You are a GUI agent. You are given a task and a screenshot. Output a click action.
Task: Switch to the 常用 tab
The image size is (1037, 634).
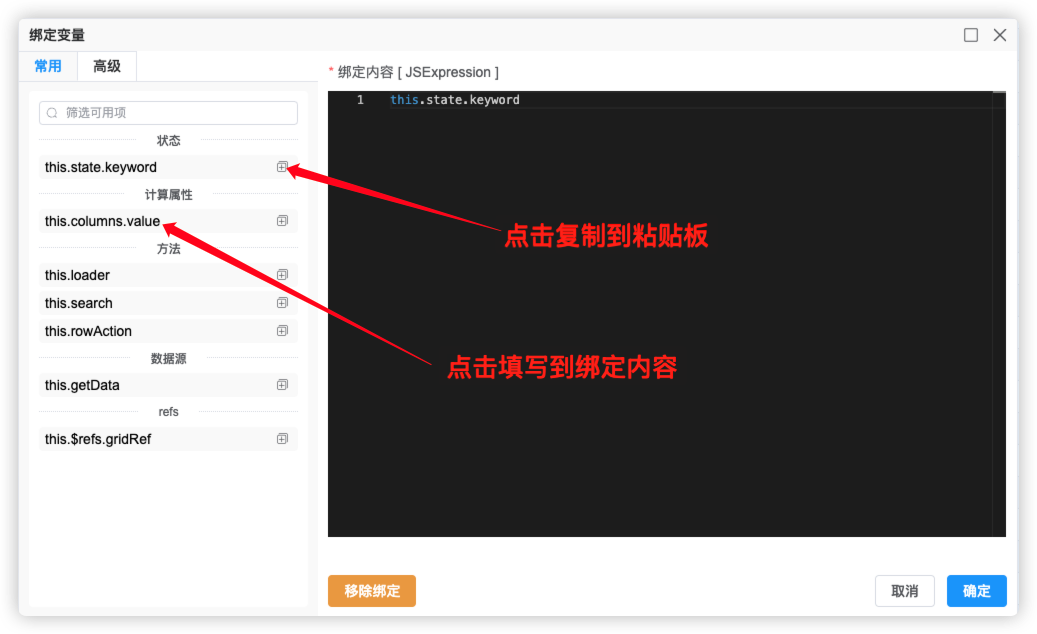coord(48,66)
